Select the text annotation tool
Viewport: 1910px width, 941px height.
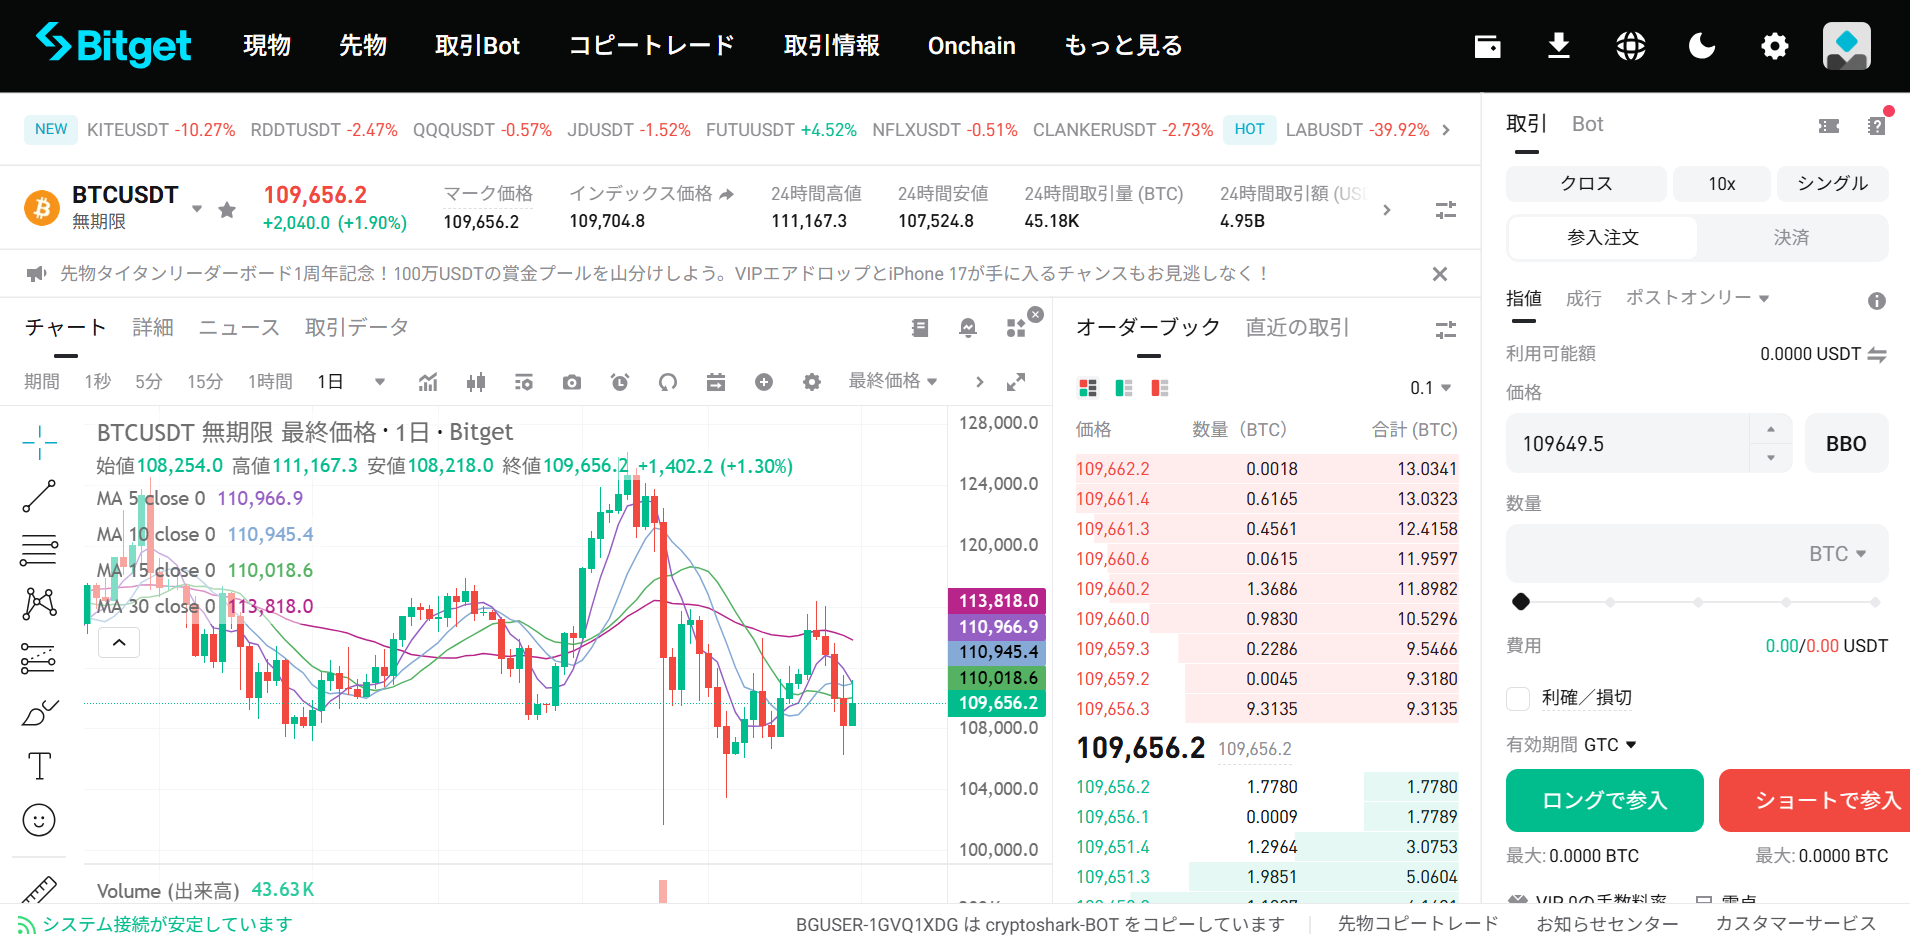(39, 766)
